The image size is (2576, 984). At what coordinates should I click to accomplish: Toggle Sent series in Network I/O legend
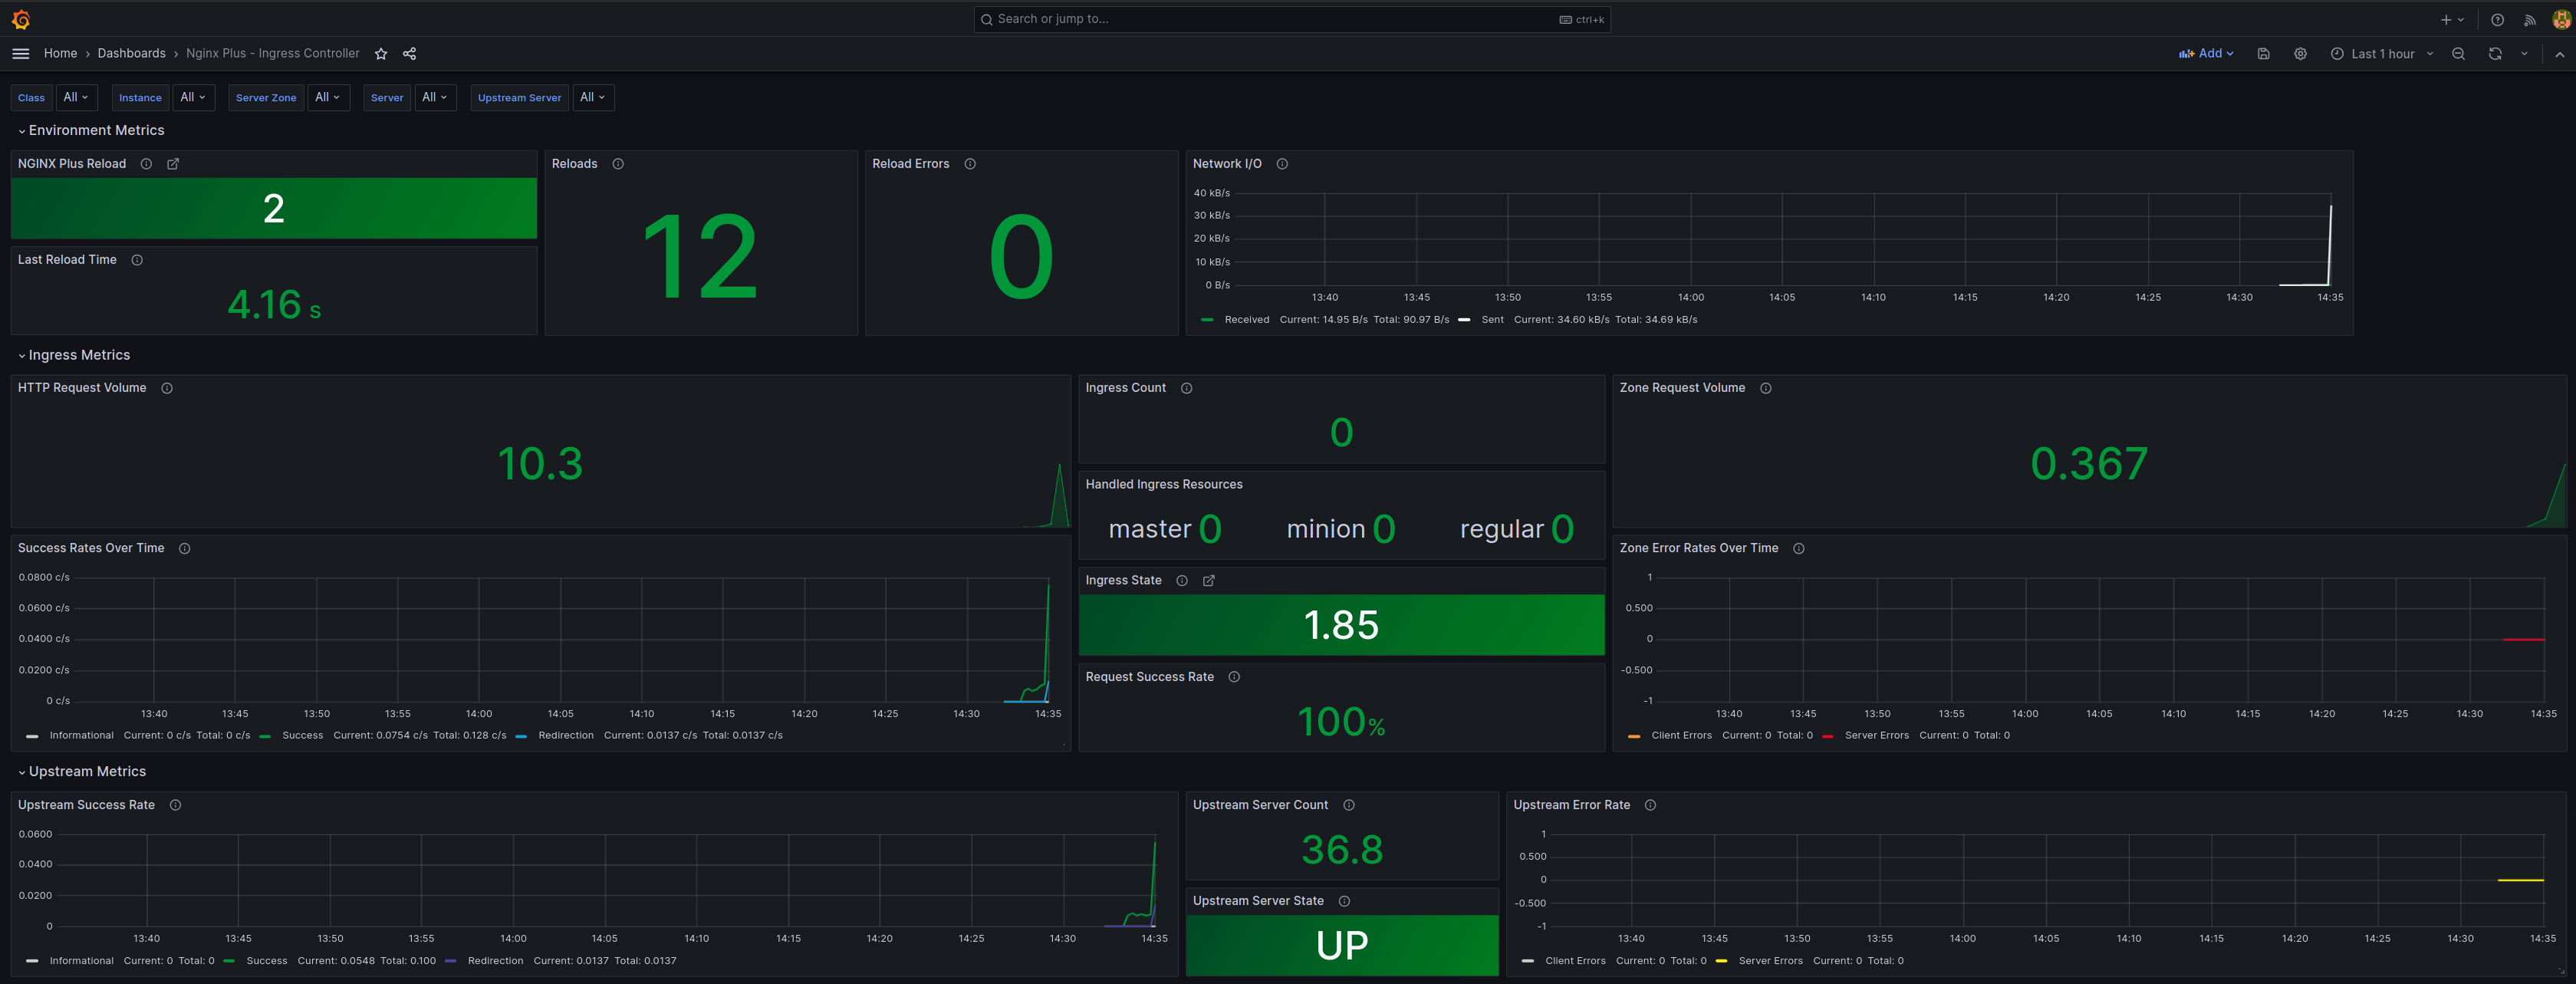(1492, 320)
